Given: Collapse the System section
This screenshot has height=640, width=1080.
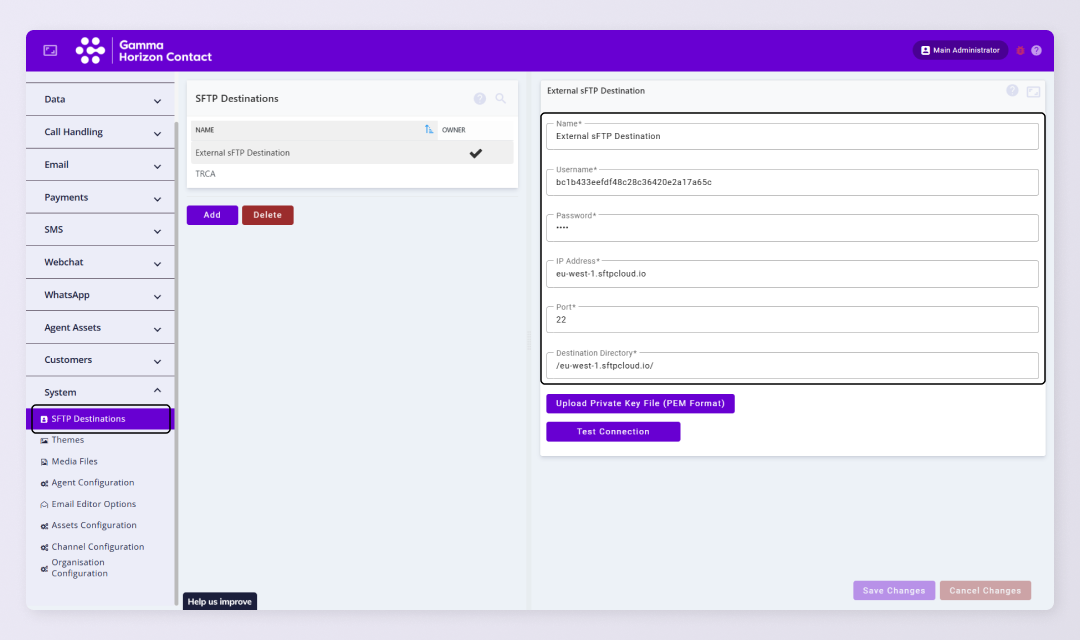Looking at the screenshot, I should coord(155,392).
